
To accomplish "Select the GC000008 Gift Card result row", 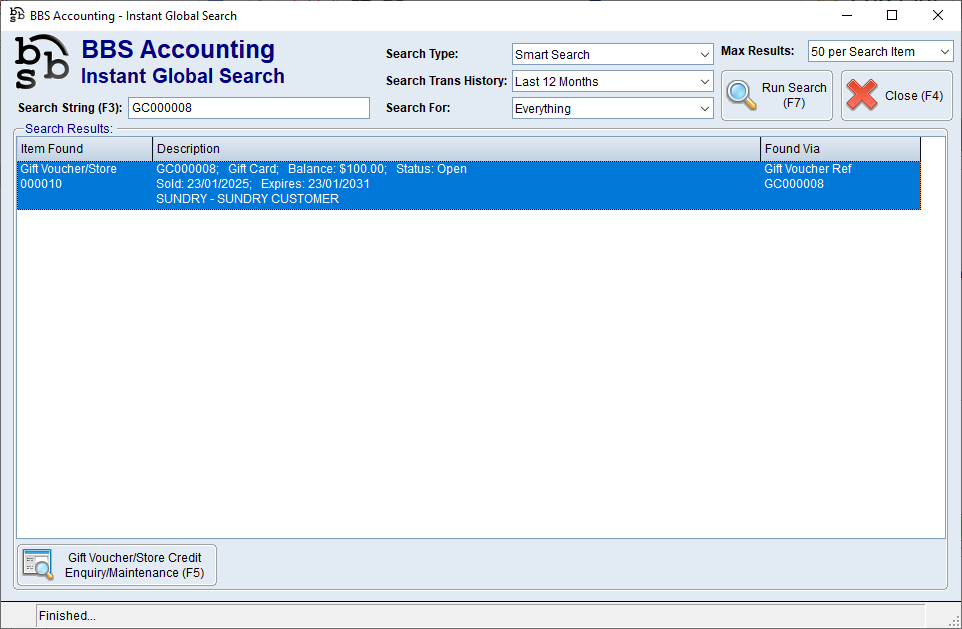I will [456, 184].
